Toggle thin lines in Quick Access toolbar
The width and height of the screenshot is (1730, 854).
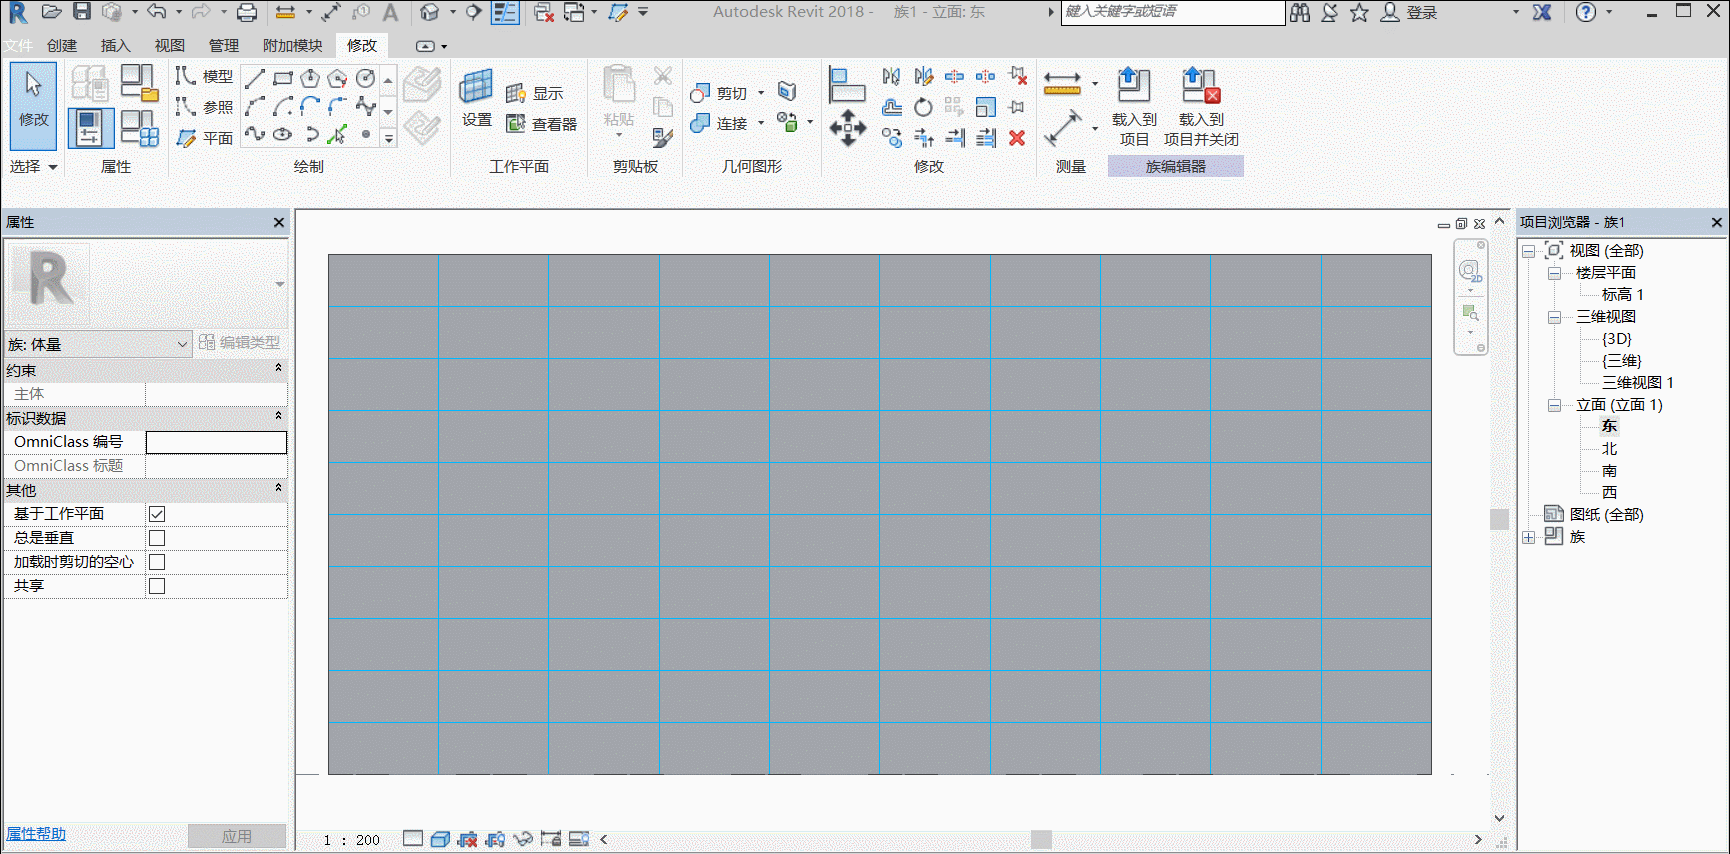(x=507, y=12)
